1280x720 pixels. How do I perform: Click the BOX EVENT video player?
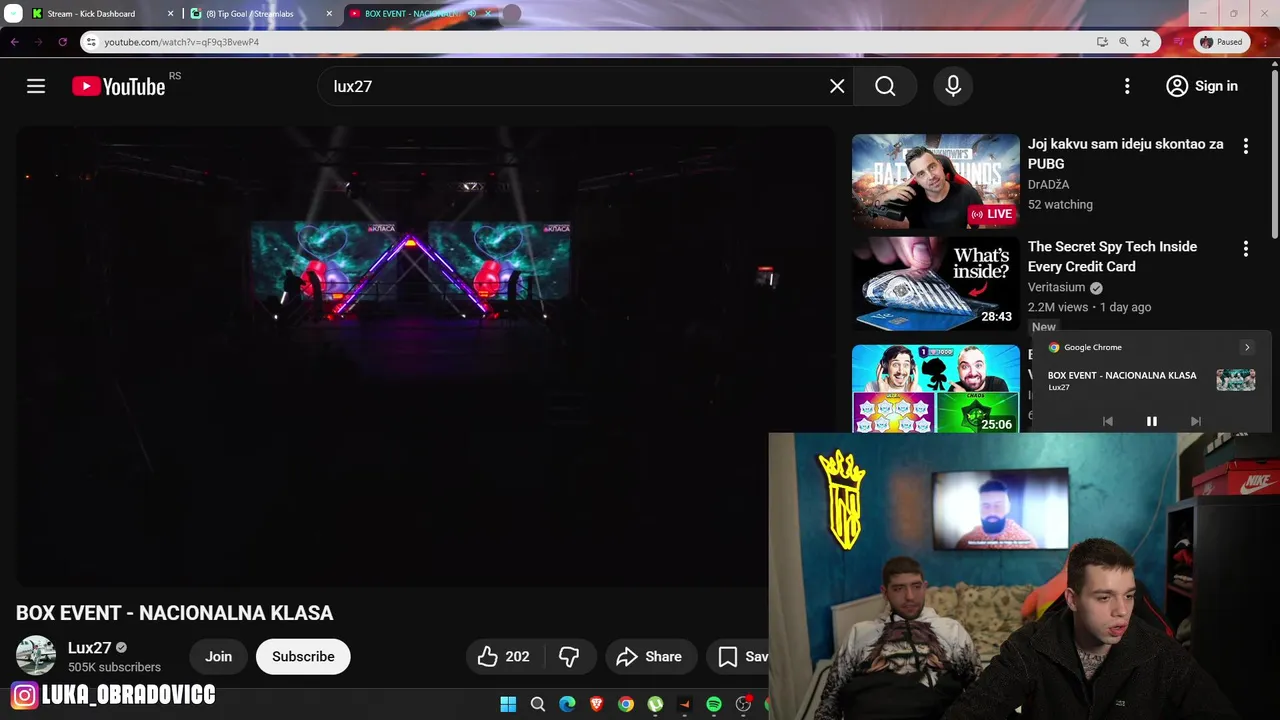click(425, 356)
